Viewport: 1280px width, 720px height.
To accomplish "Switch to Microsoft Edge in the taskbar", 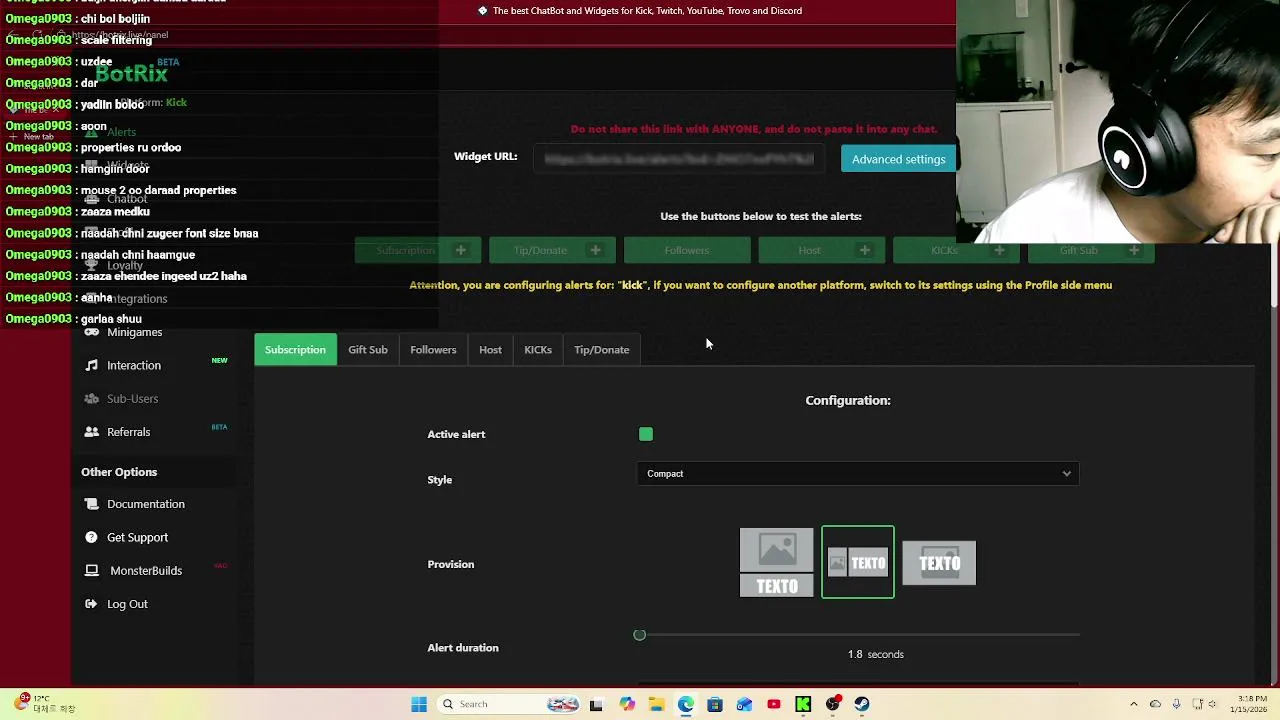I will (686, 704).
